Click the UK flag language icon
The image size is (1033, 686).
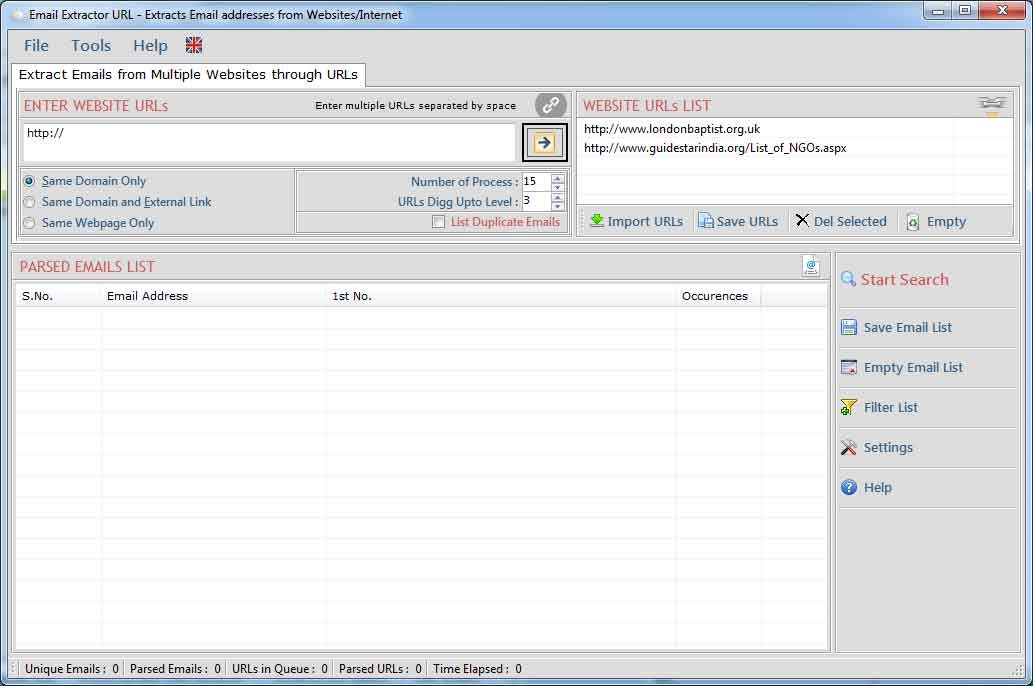click(194, 45)
